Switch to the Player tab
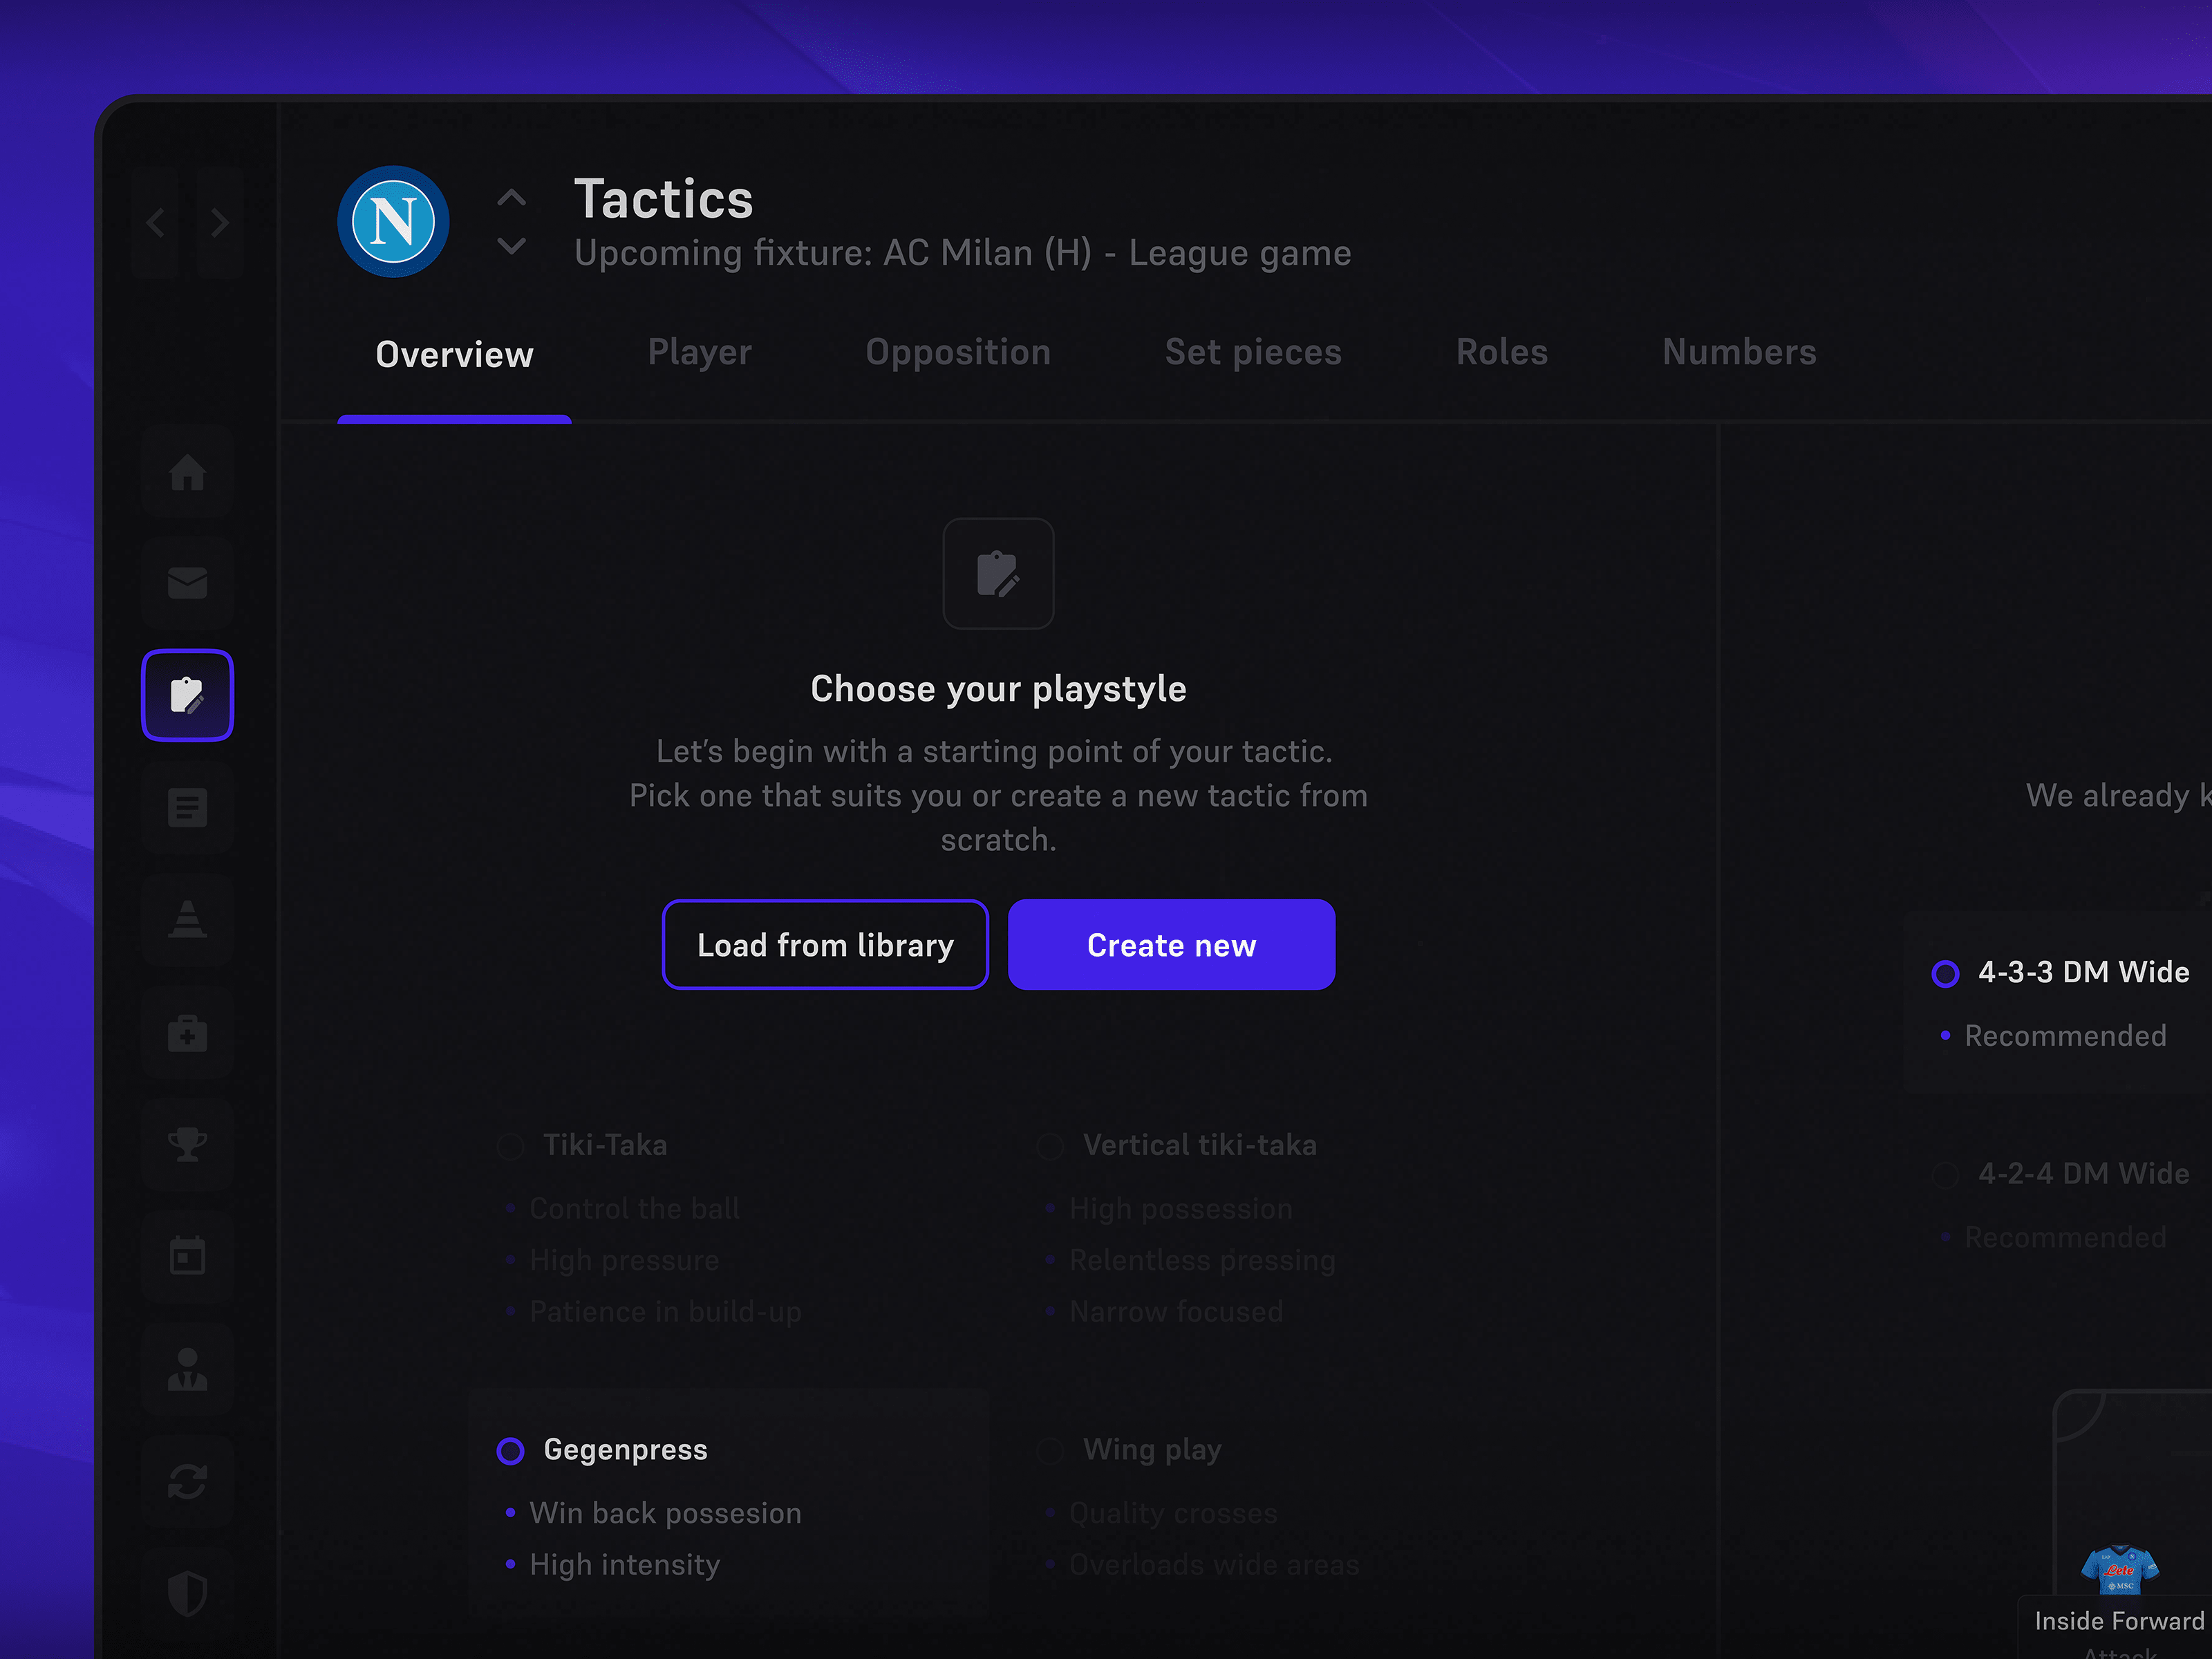This screenshot has width=2212, height=1659. coord(699,352)
